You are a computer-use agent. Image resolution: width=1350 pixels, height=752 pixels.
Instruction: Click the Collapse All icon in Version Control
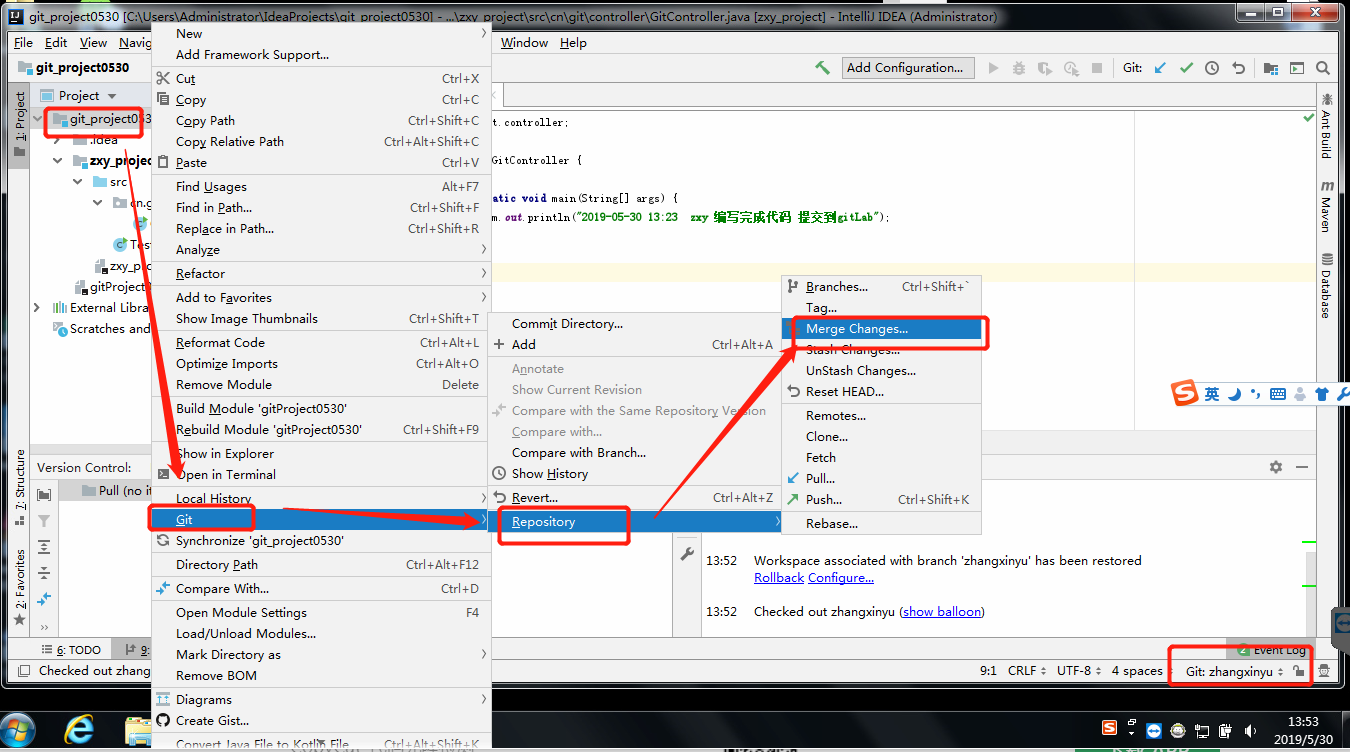click(x=44, y=573)
